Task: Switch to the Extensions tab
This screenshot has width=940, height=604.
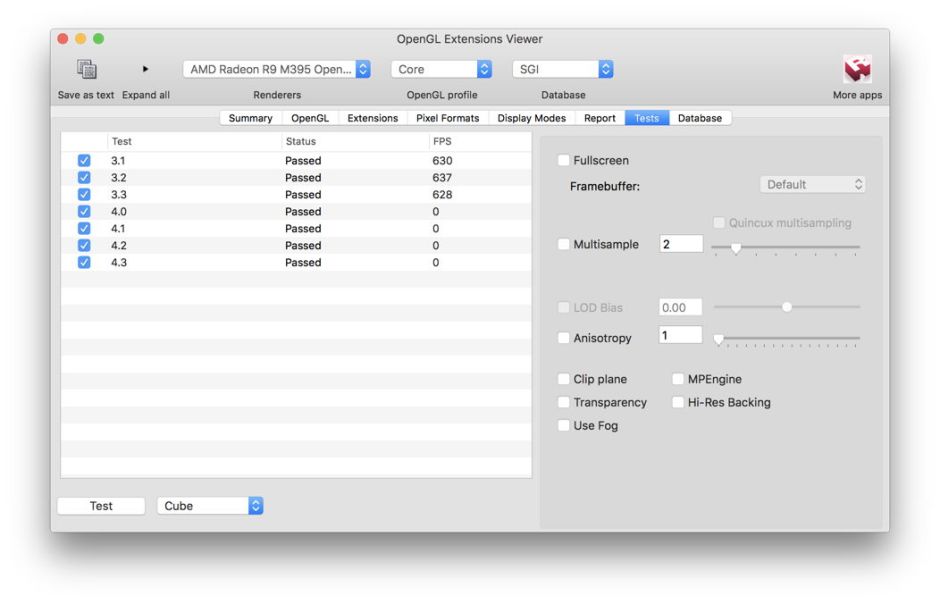Action: click(372, 118)
